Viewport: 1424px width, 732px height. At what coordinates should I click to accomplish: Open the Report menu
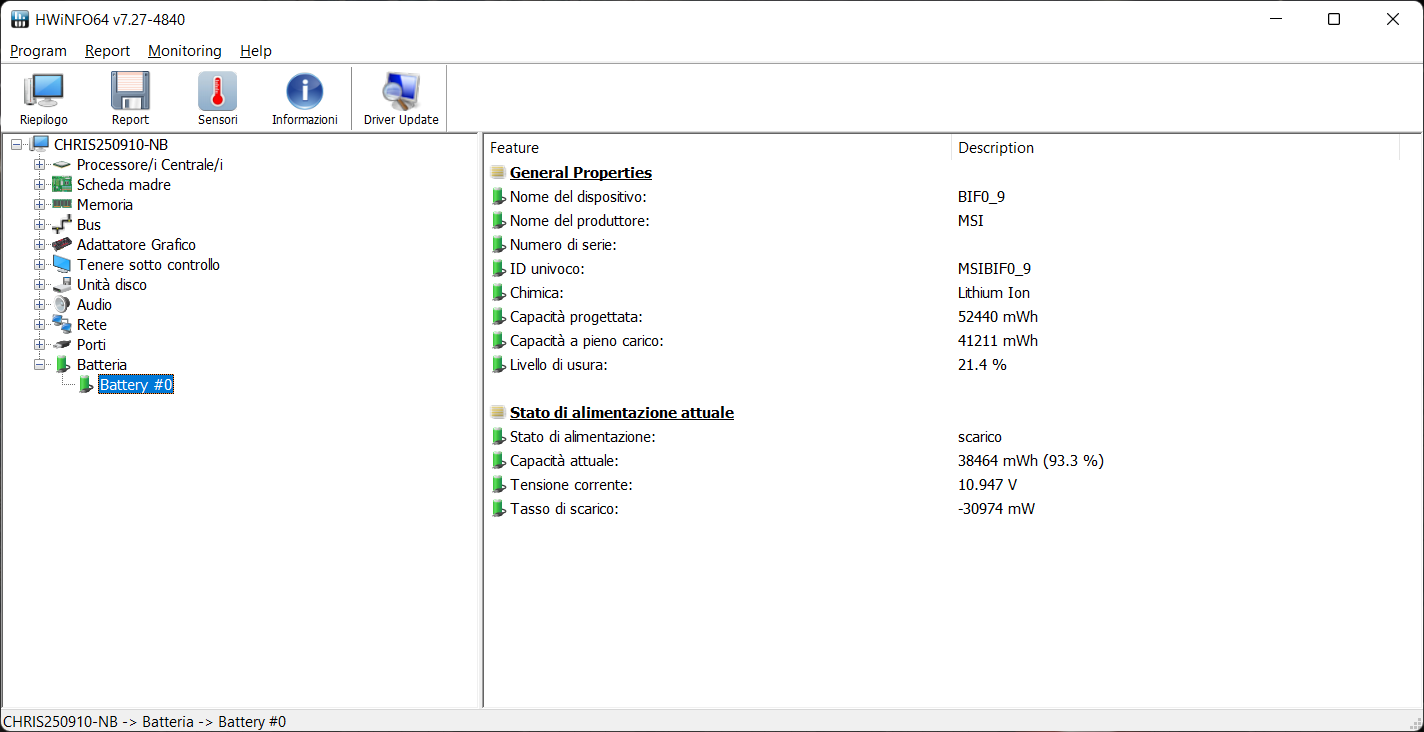107,51
